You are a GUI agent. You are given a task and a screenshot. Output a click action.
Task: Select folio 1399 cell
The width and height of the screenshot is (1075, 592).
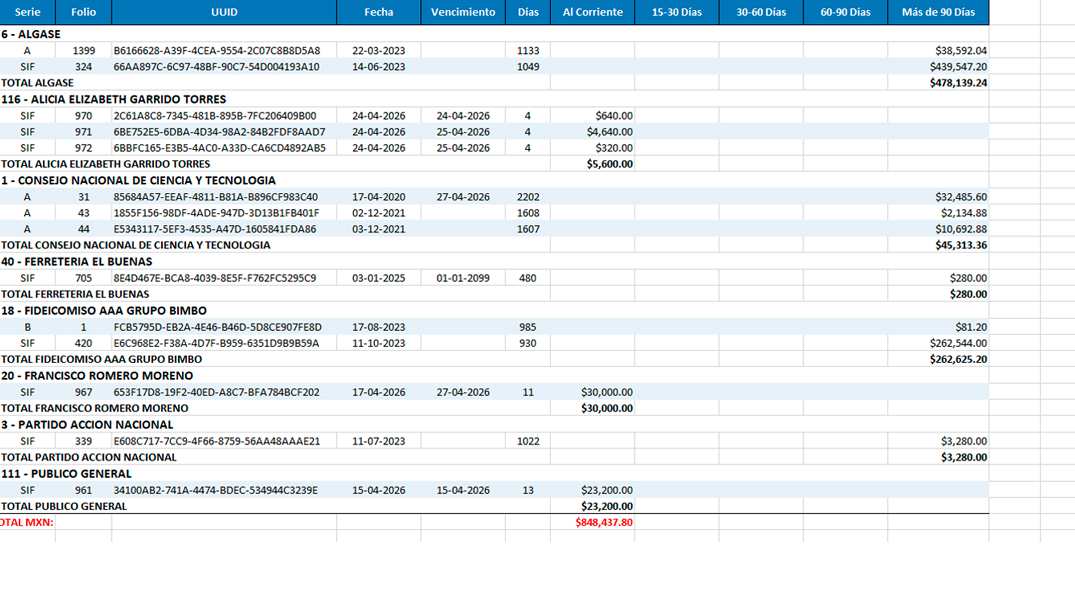(x=84, y=51)
